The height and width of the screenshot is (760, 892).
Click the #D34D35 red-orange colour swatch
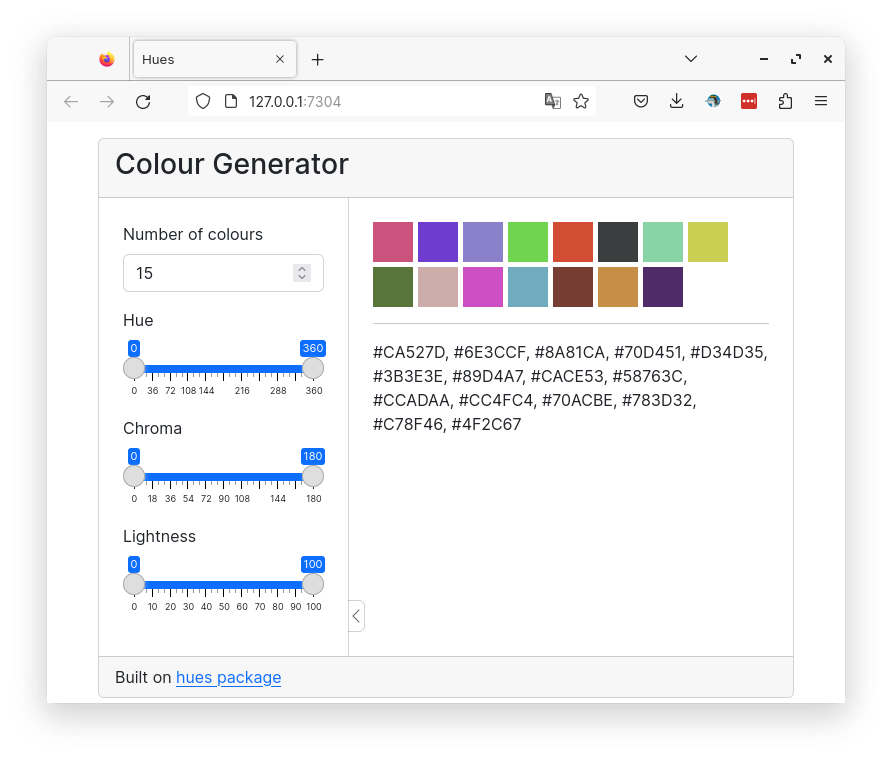tap(573, 242)
